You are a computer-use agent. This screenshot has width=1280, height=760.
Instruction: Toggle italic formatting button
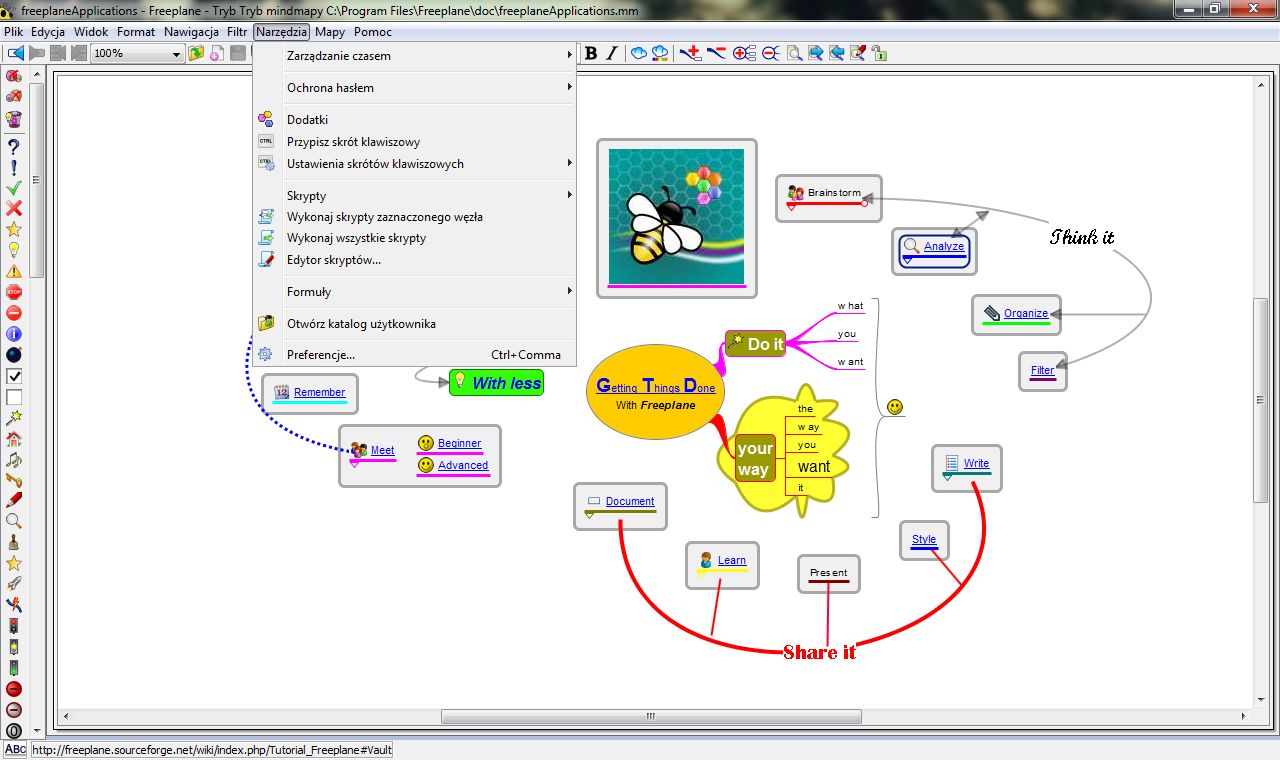tap(613, 53)
